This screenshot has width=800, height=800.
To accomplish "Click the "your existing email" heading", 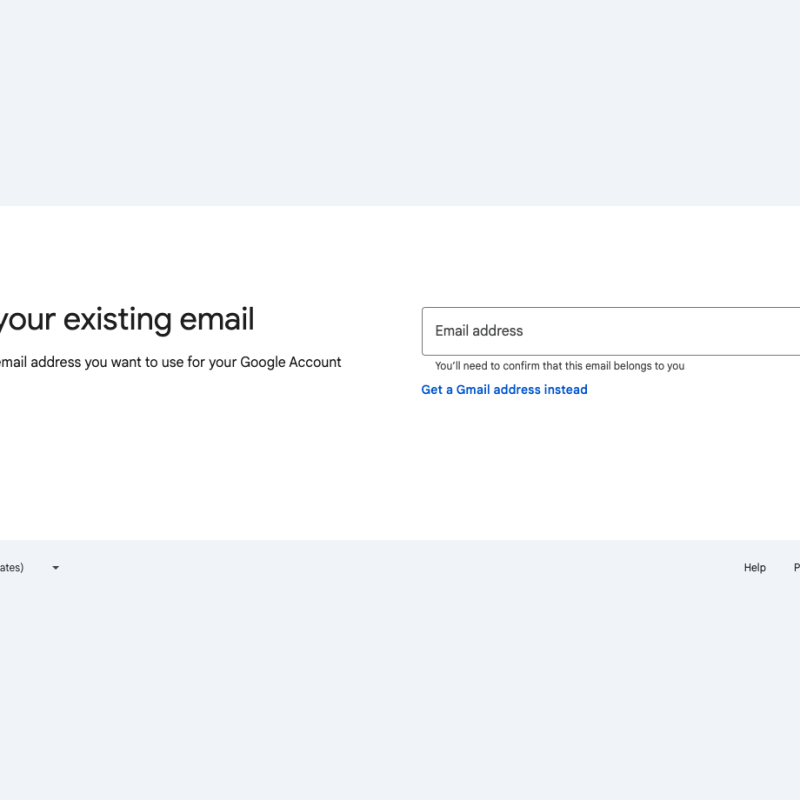I will pos(126,320).
